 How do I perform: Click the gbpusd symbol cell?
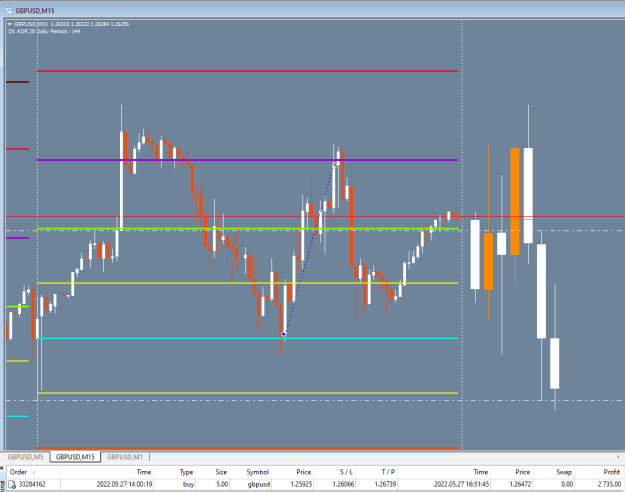coord(259,484)
